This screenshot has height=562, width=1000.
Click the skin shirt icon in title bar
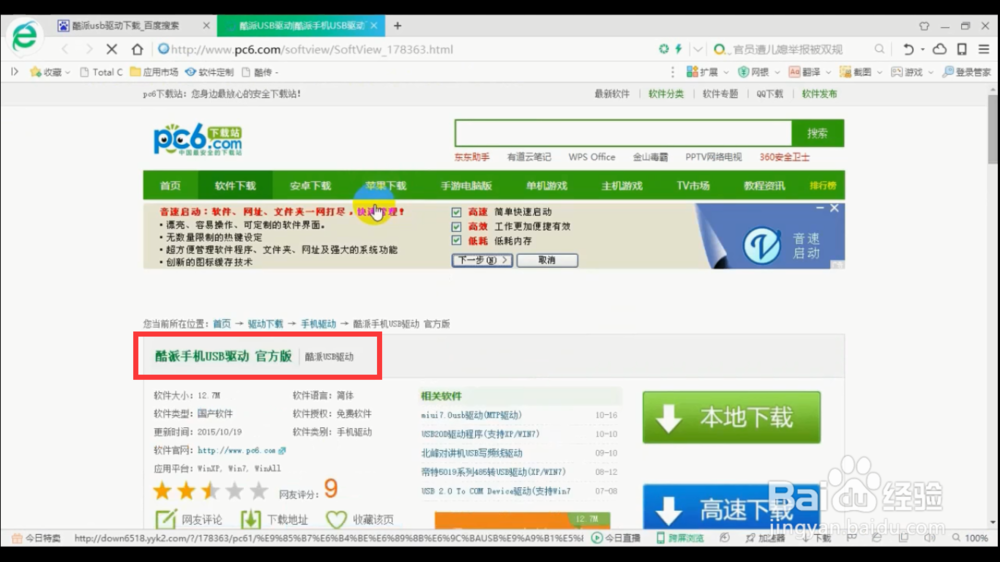coord(924,26)
